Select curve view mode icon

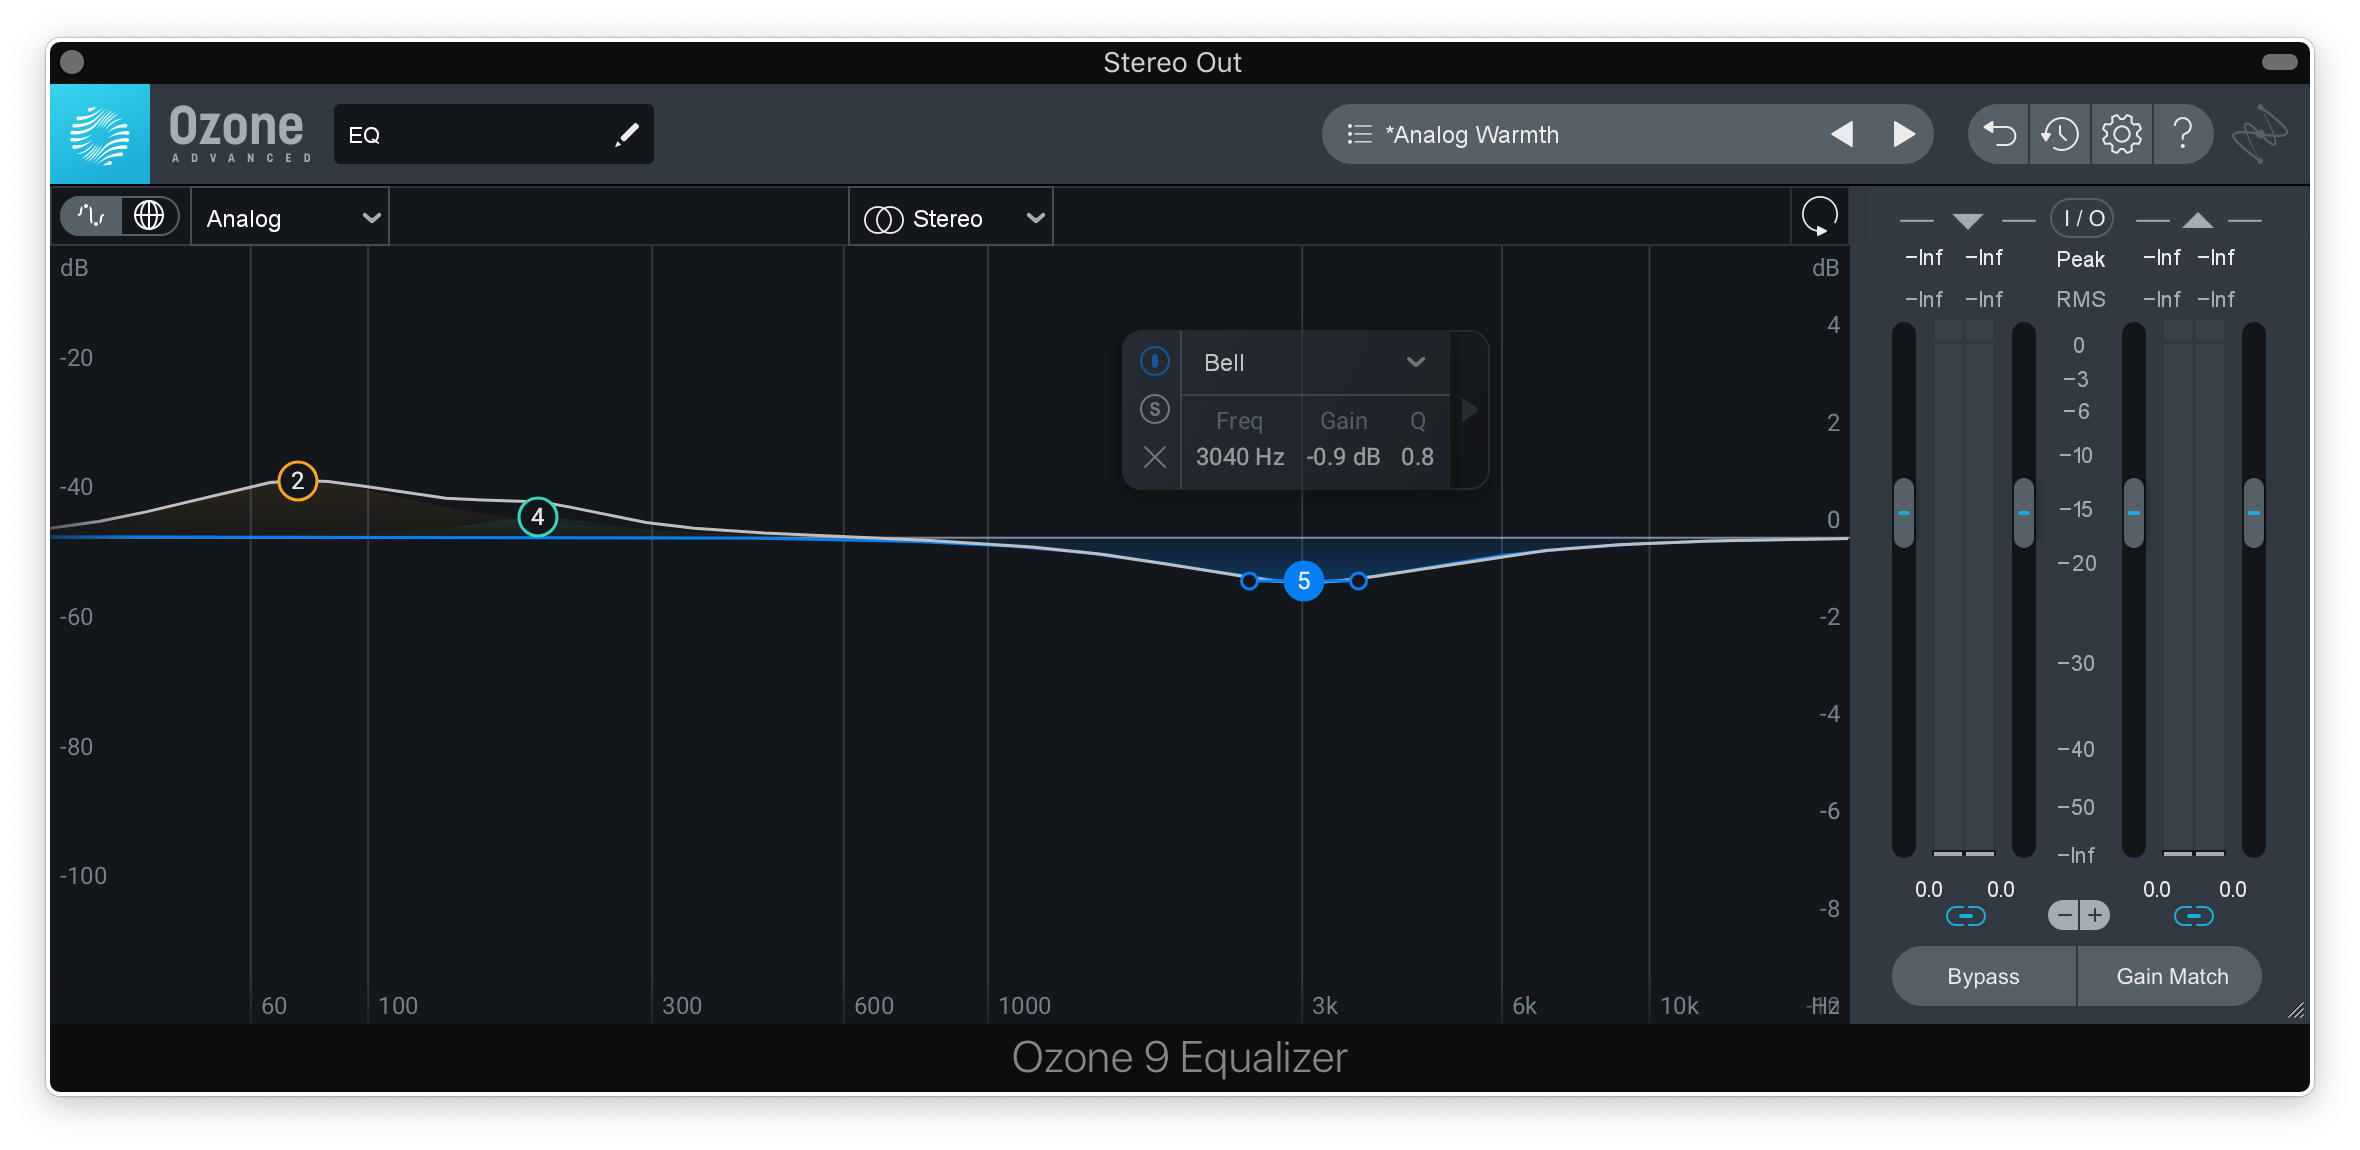tap(91, 216)
